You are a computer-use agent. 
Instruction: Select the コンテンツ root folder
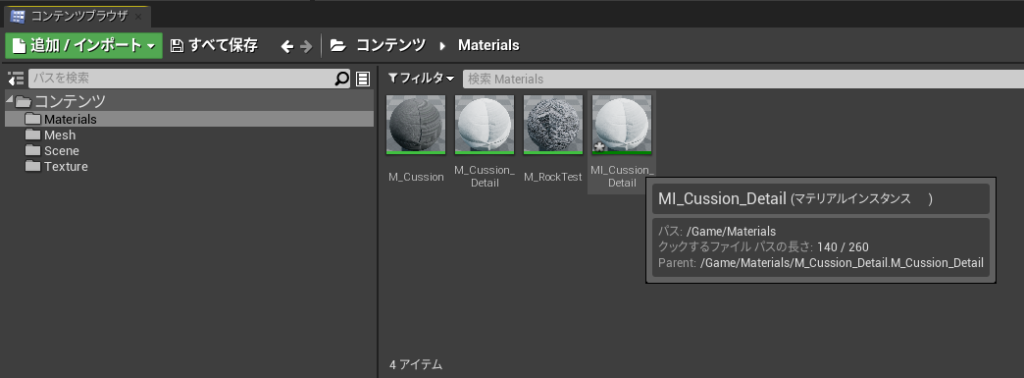[189, 101]
